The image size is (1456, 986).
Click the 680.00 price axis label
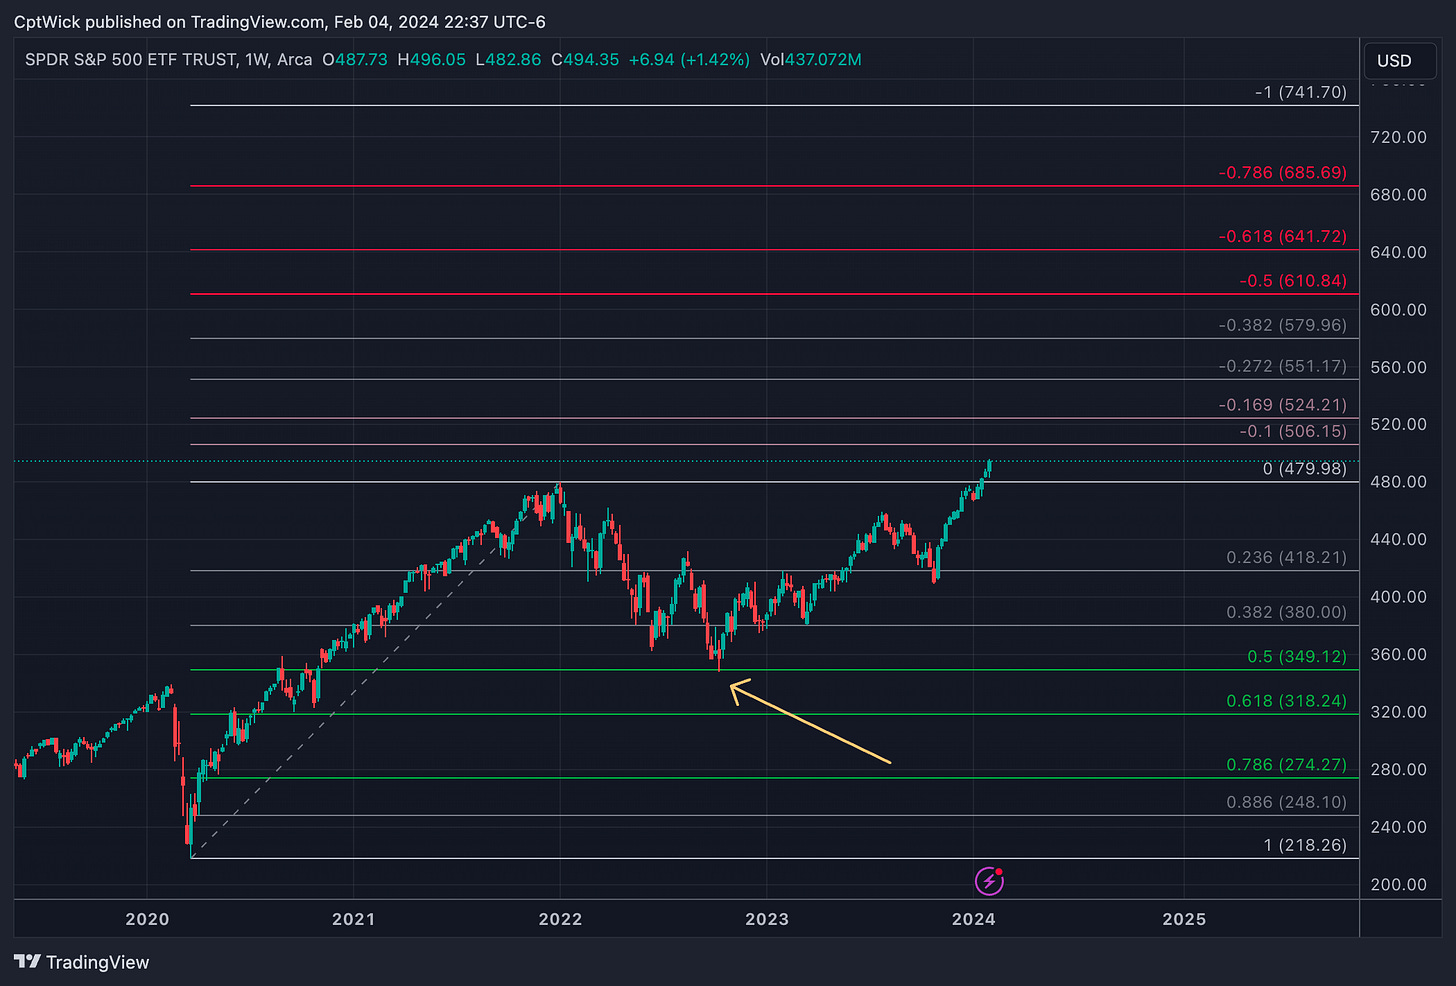1398,195
